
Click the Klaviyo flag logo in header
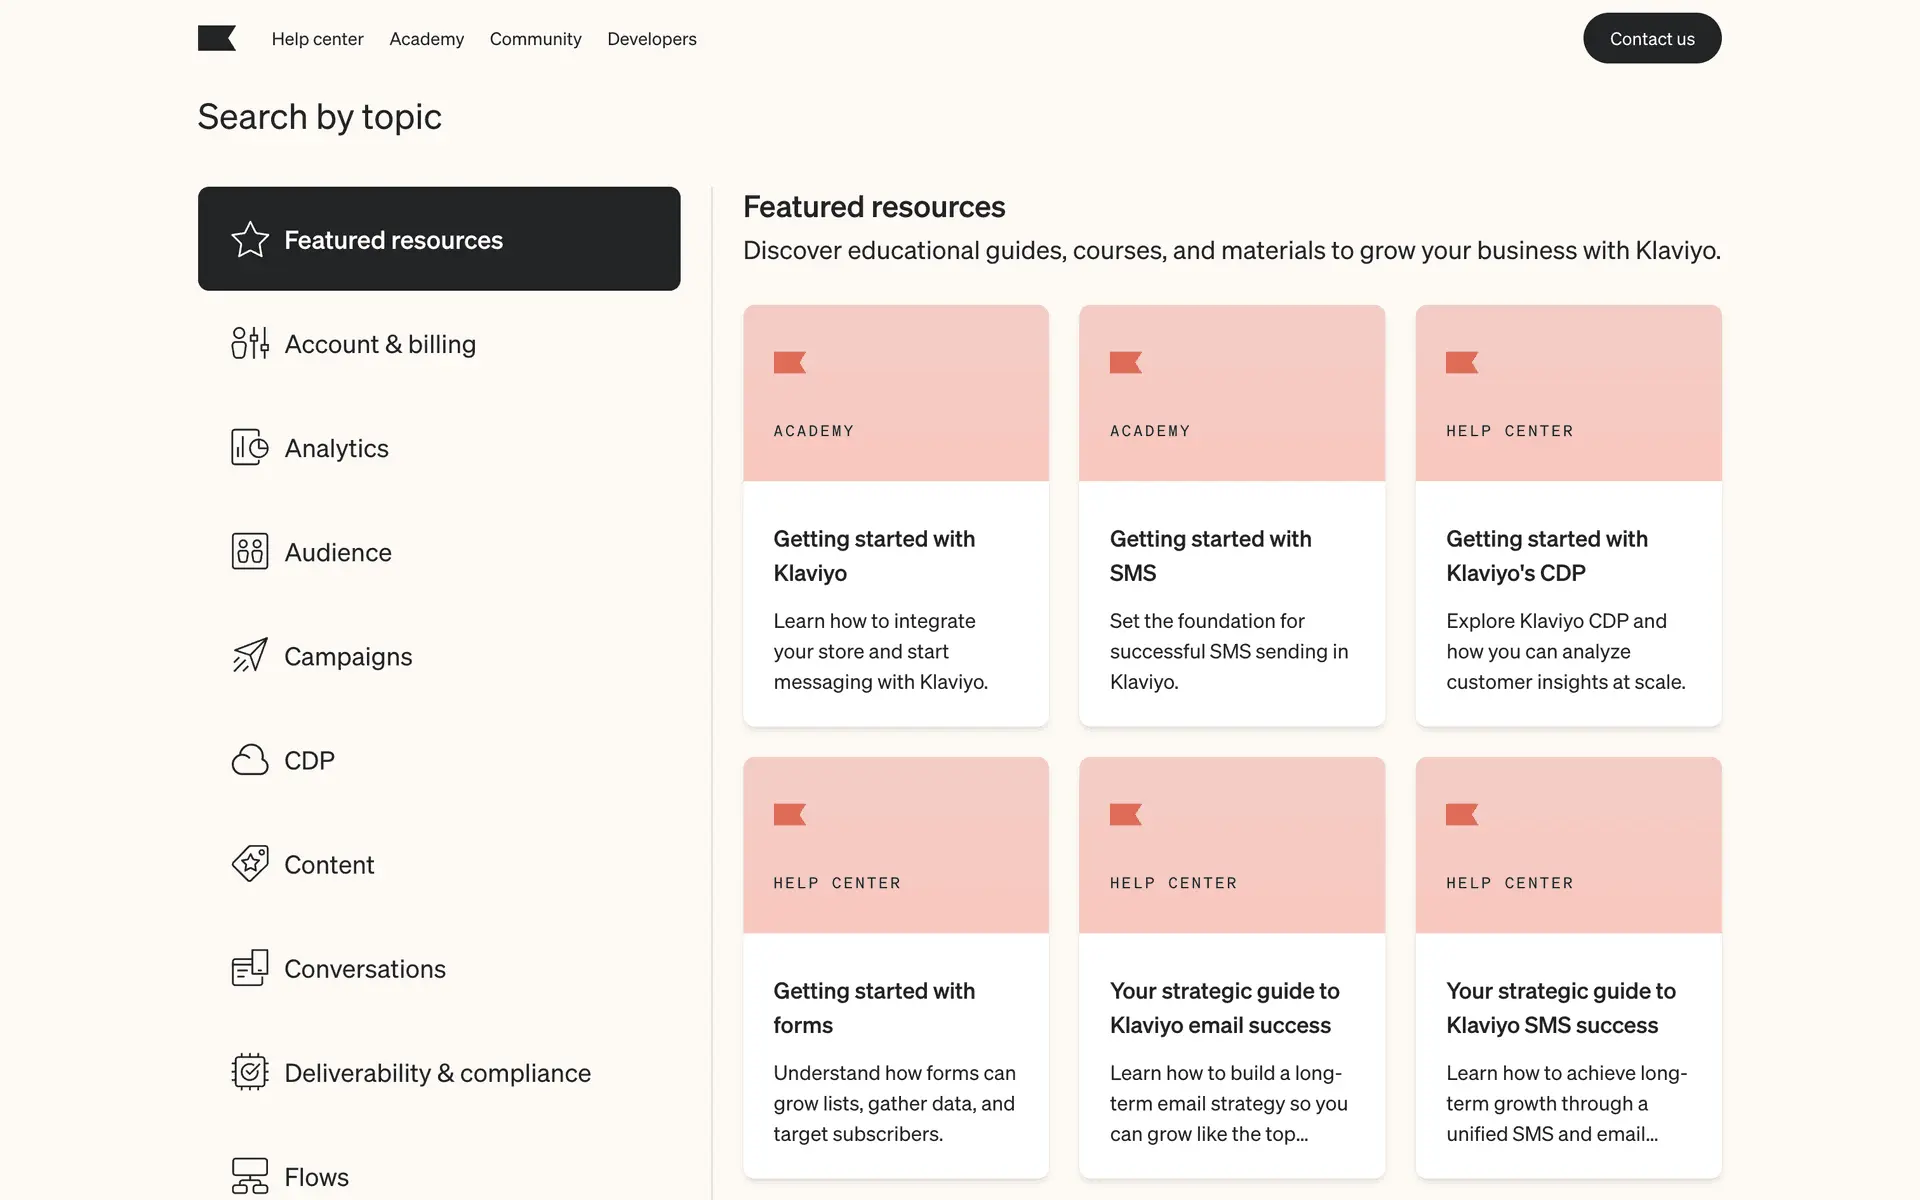pyautogui.click(x=216, y=39)
